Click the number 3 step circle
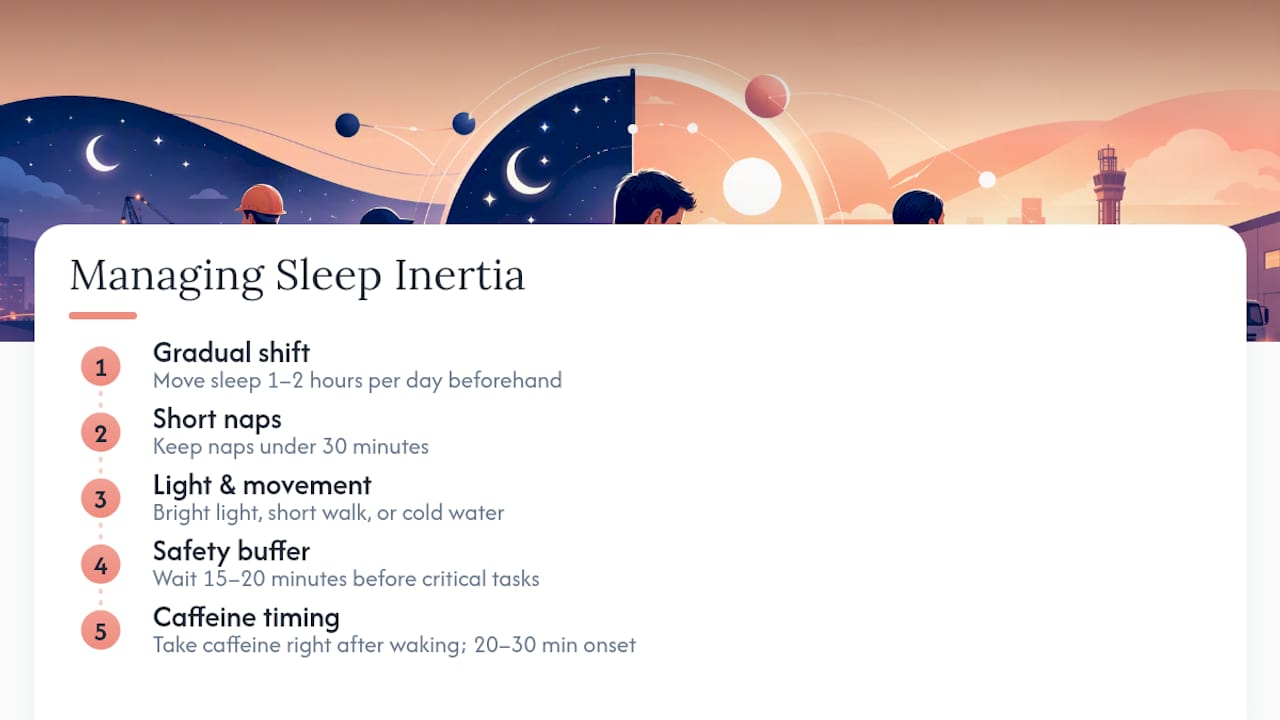Image resolution: width=1280 pixels, height=720 pixels. tap(100, 499)
